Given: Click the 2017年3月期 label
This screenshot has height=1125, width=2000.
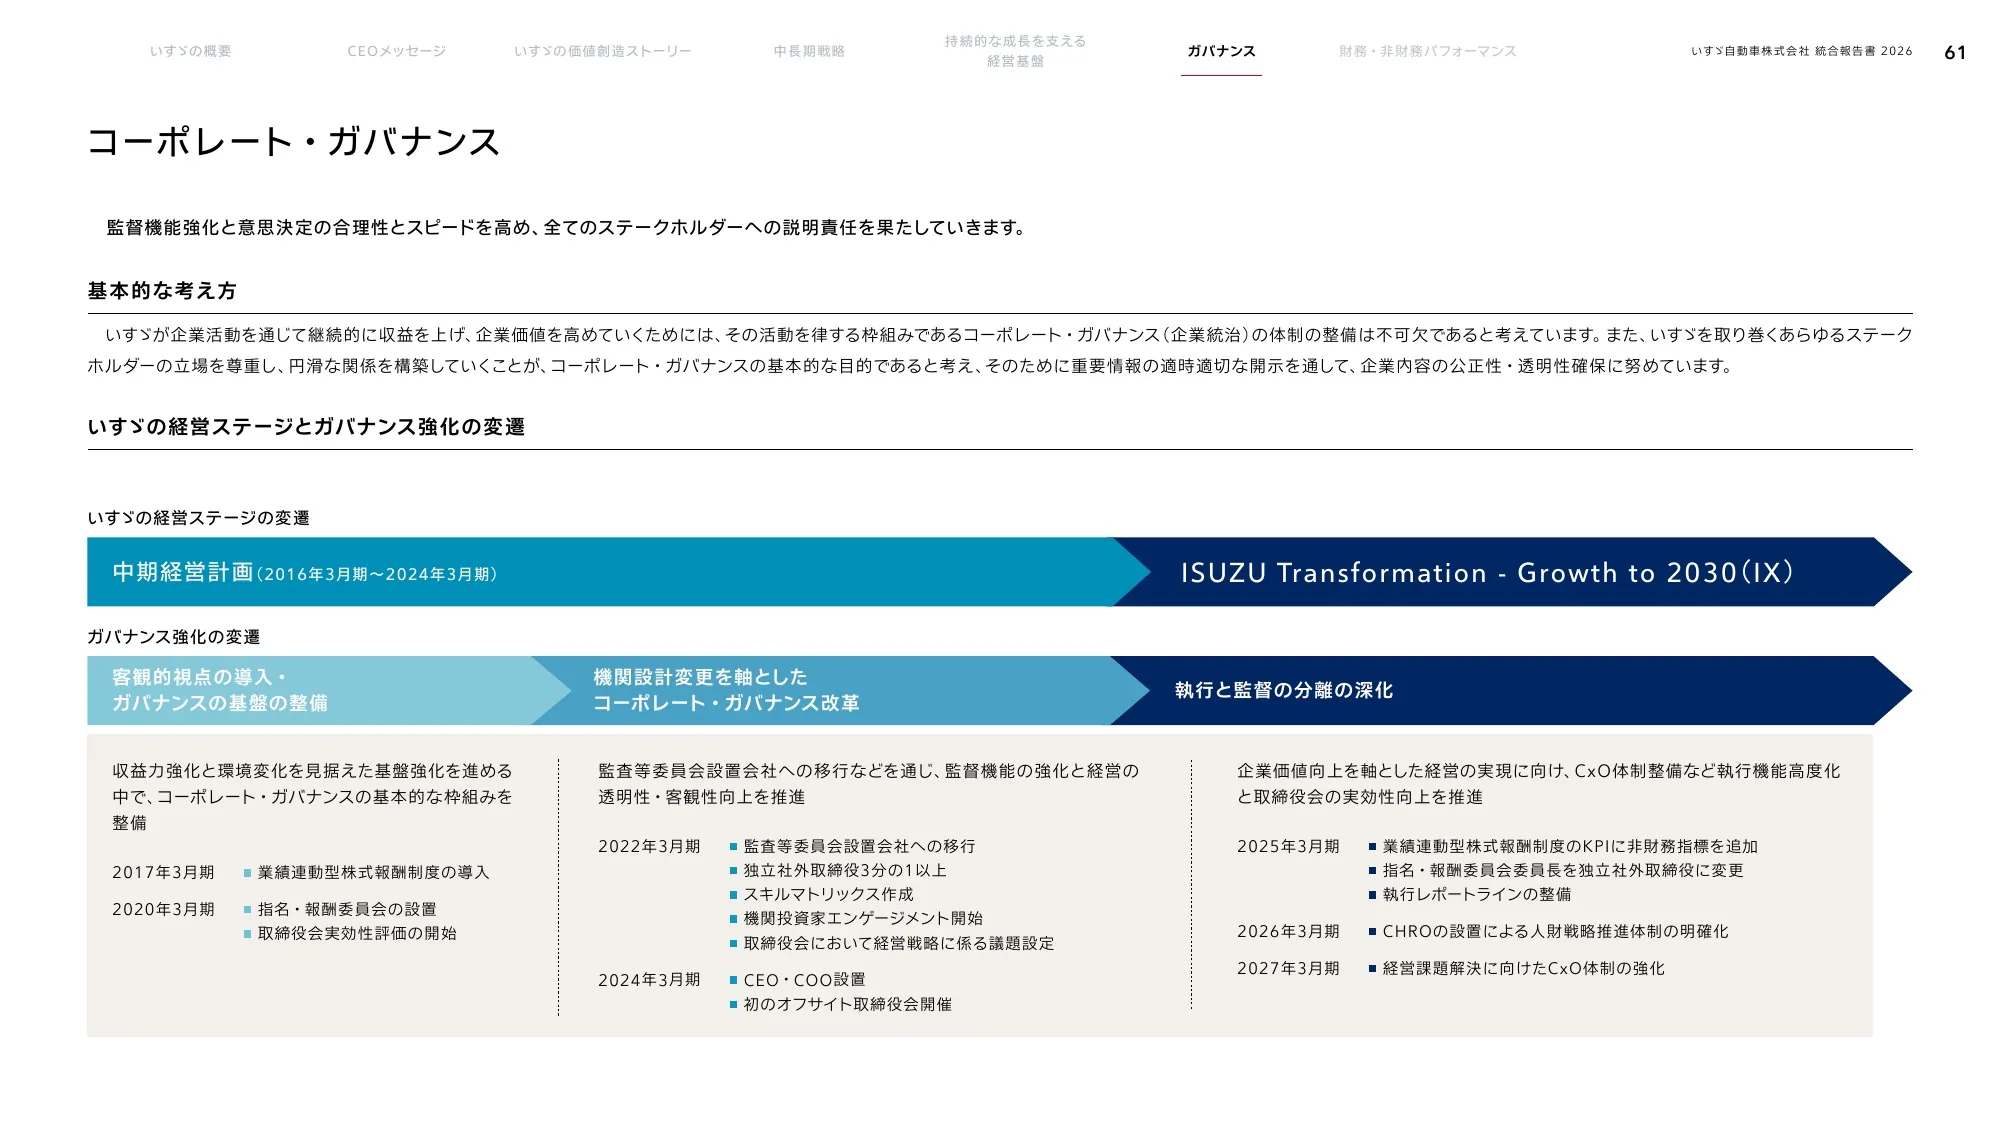Looking at the screenshot, I should 163,873.
